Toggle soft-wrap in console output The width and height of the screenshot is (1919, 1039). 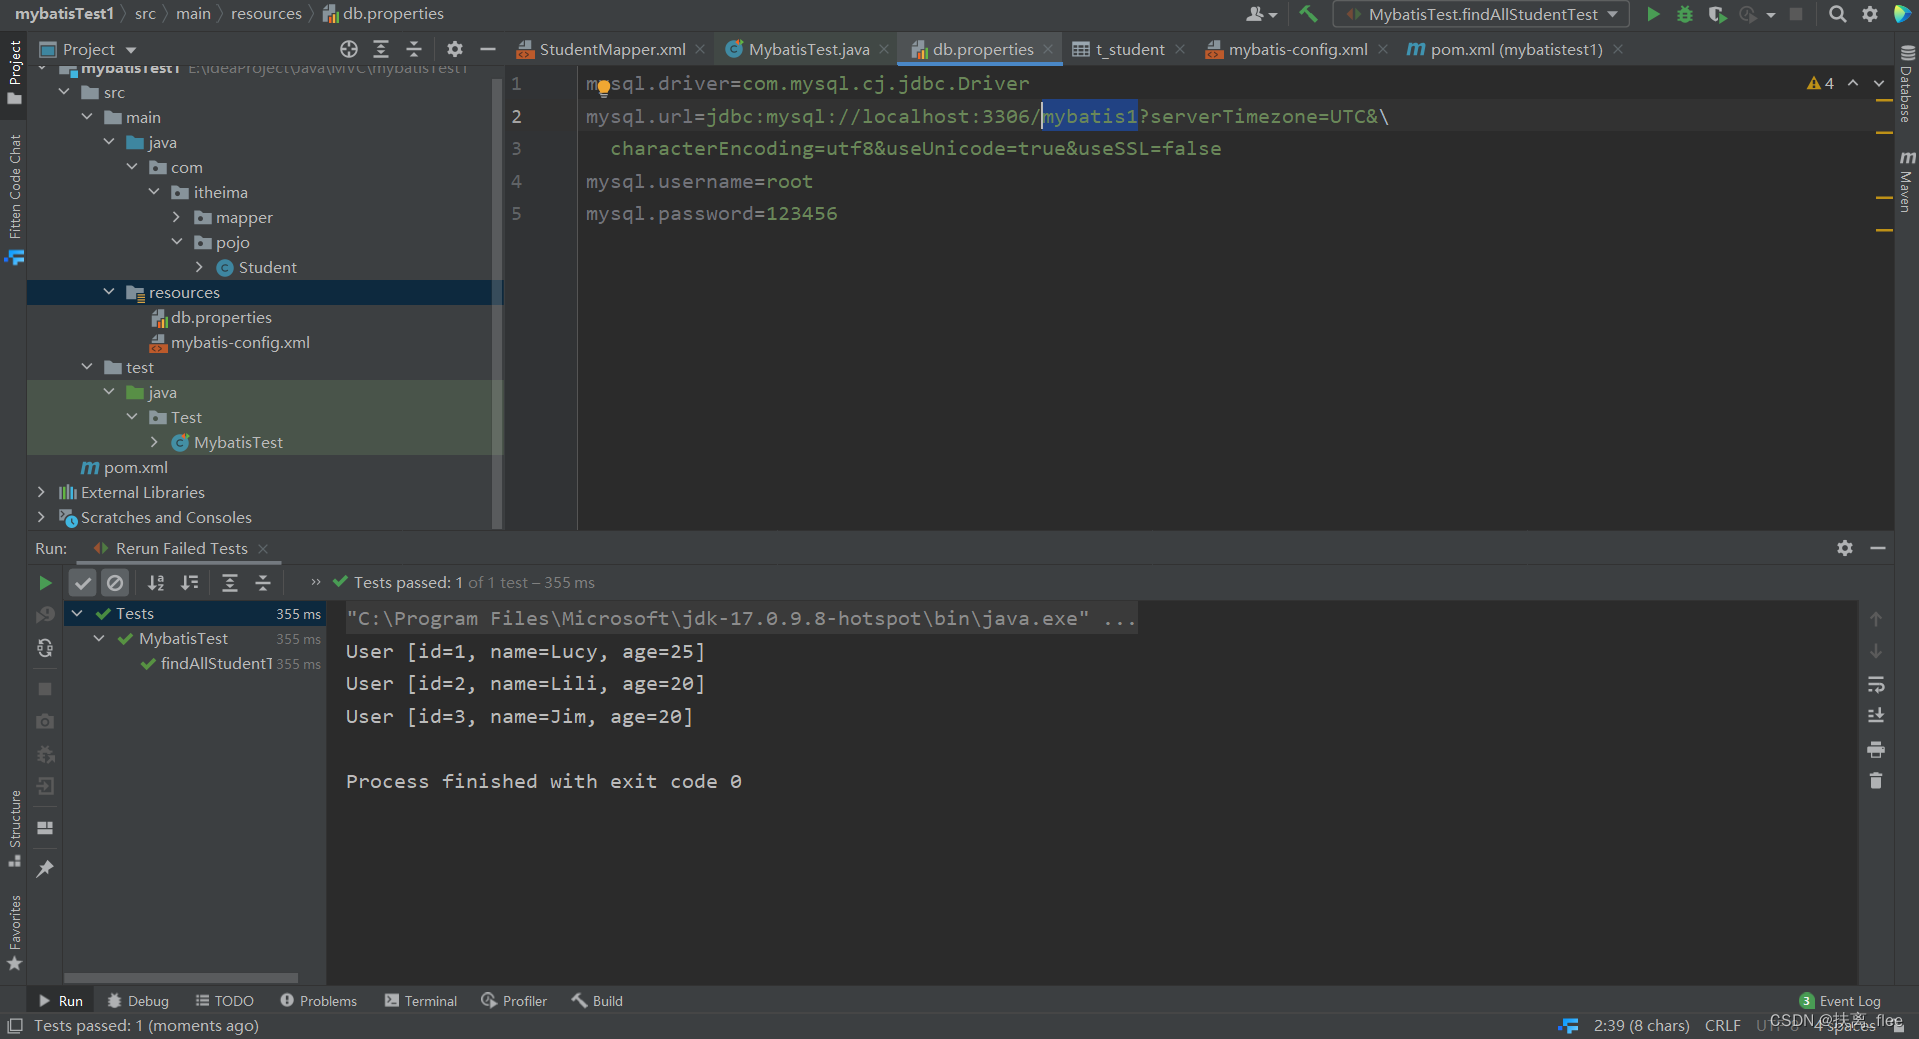pos(1876,685)
